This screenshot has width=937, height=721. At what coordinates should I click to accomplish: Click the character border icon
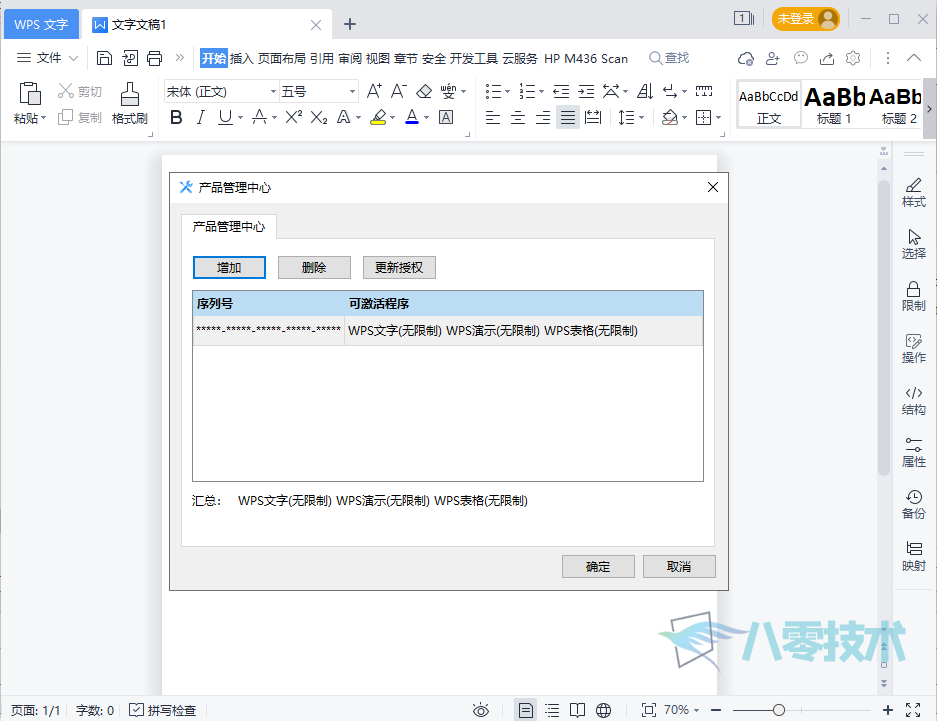pos(446,117)
